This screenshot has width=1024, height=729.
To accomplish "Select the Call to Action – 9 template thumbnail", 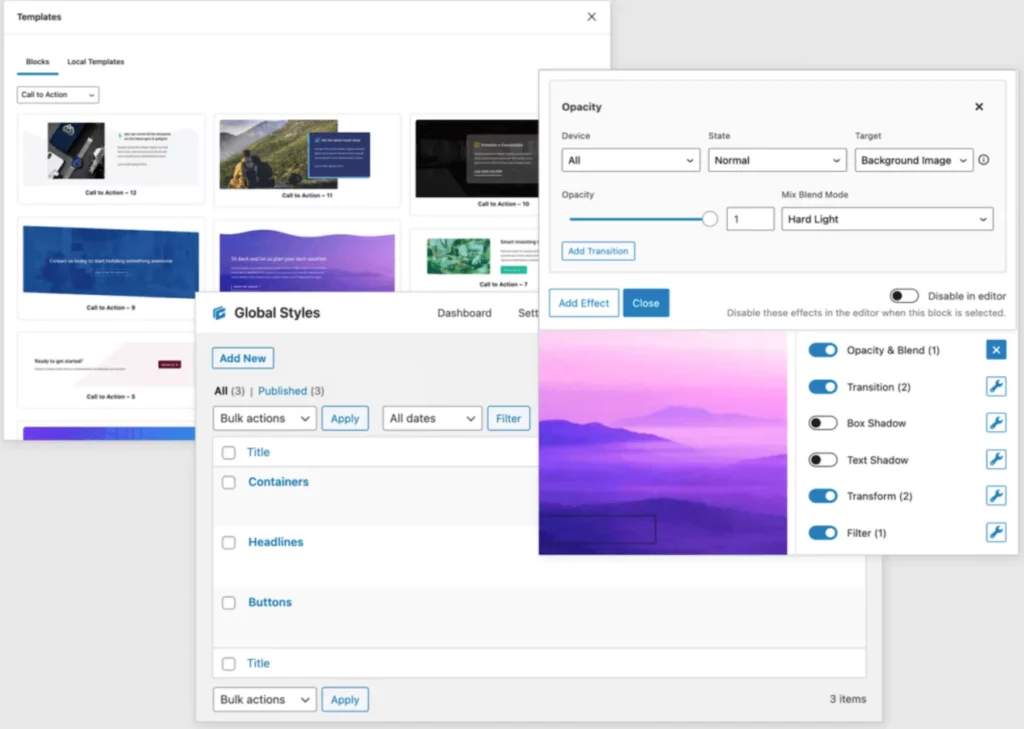I will [110, 262].
